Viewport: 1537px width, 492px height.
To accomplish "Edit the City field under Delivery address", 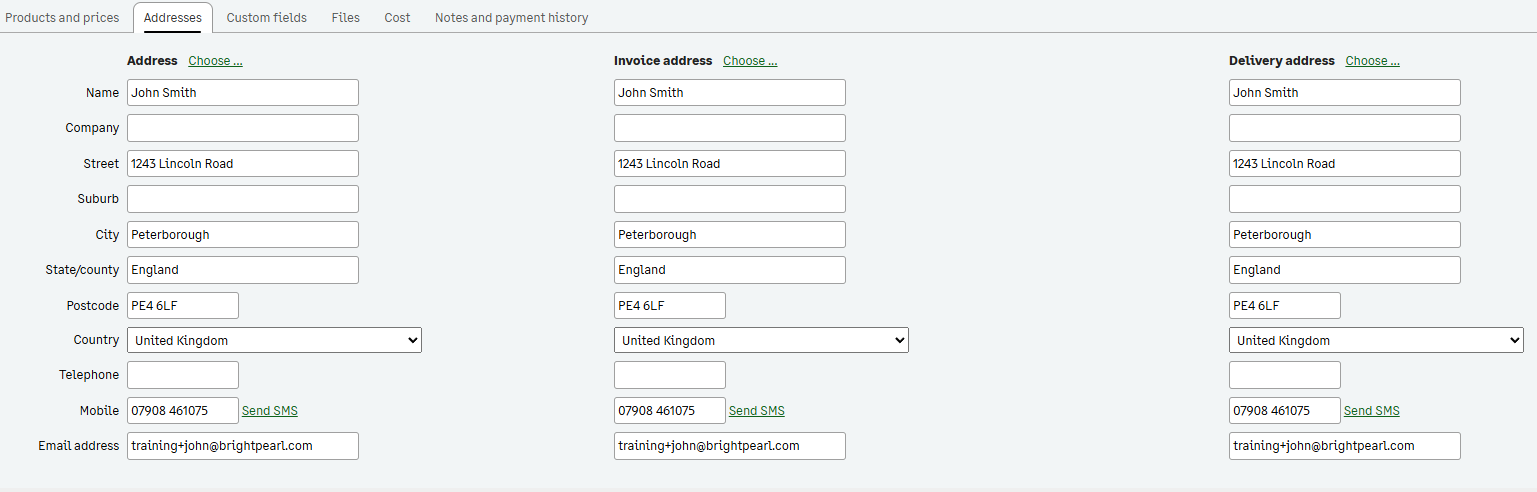I will (x=1345, y=235).
